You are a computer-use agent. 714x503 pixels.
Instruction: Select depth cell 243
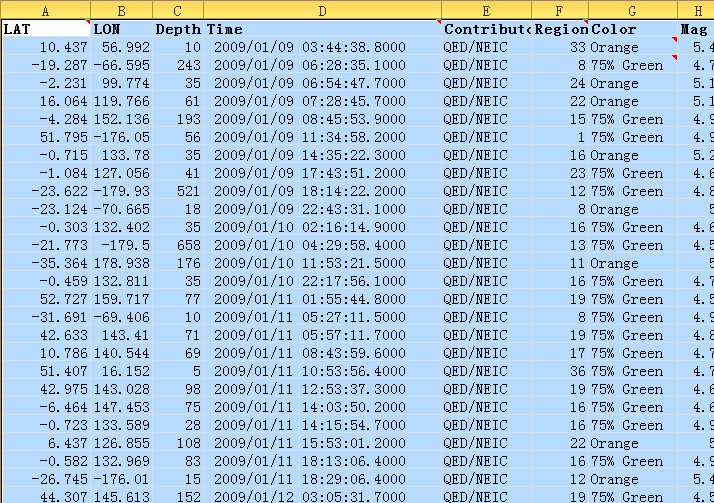178,65
